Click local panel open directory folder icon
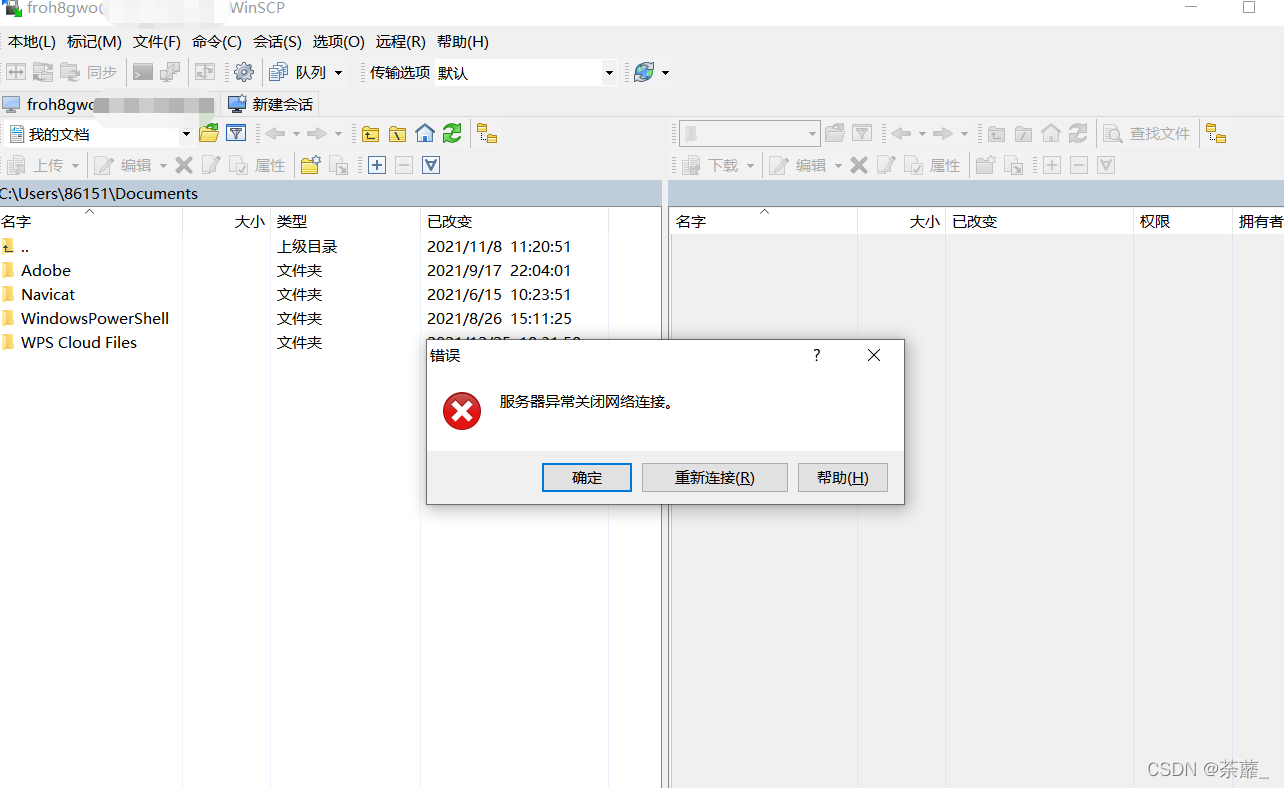1284x788 pixels. coord(209,133)
